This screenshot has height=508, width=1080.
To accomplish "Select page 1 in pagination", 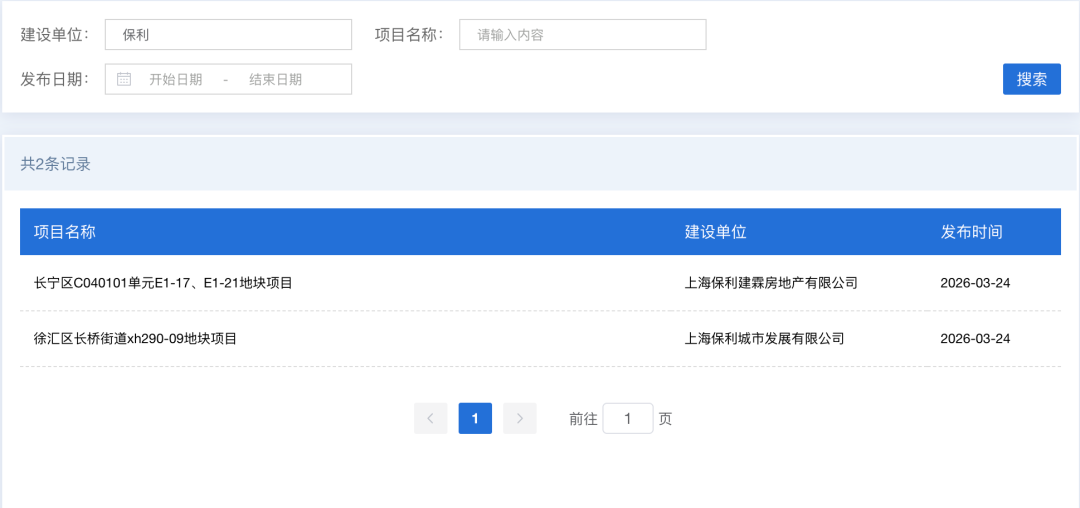I will pos(475,418).
